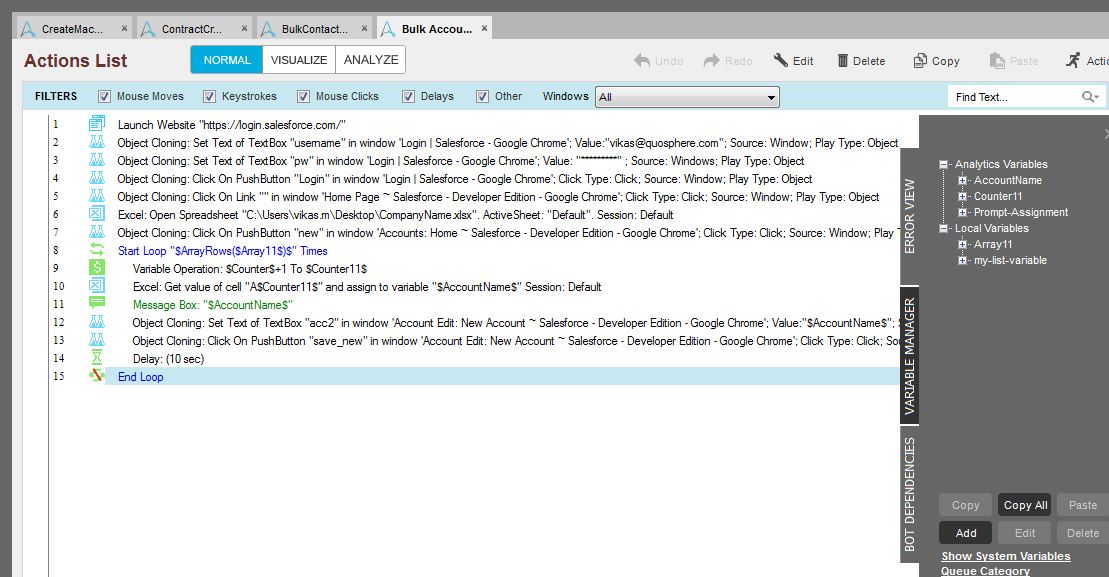Click the Copy All button
The image size is (1109, 577).
click(x=1025, y=505)
